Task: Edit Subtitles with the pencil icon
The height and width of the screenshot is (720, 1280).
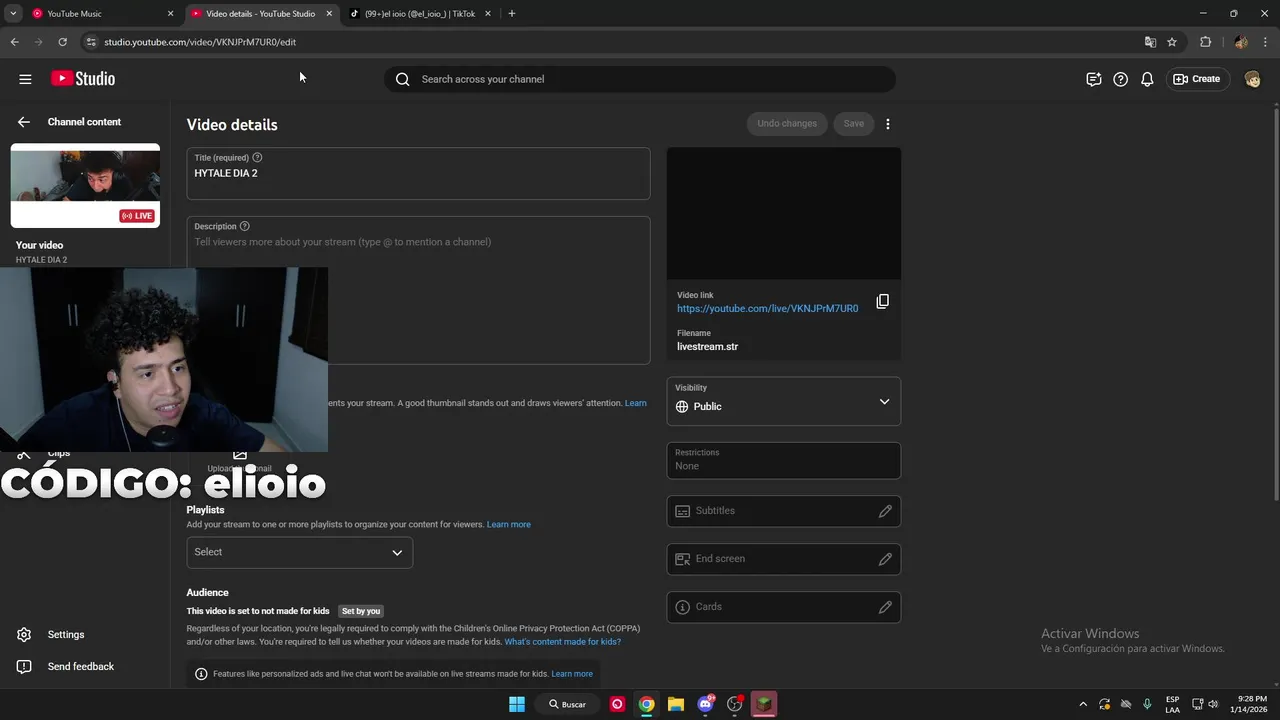Action: 885,511
